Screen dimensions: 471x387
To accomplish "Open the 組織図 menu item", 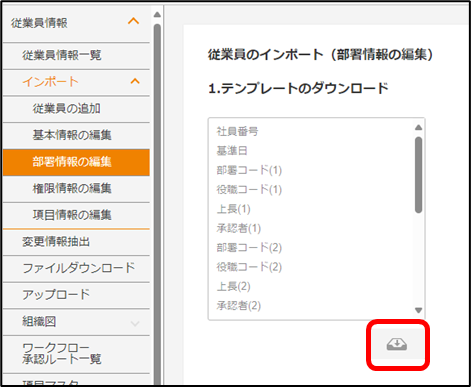I will point(76,322).
